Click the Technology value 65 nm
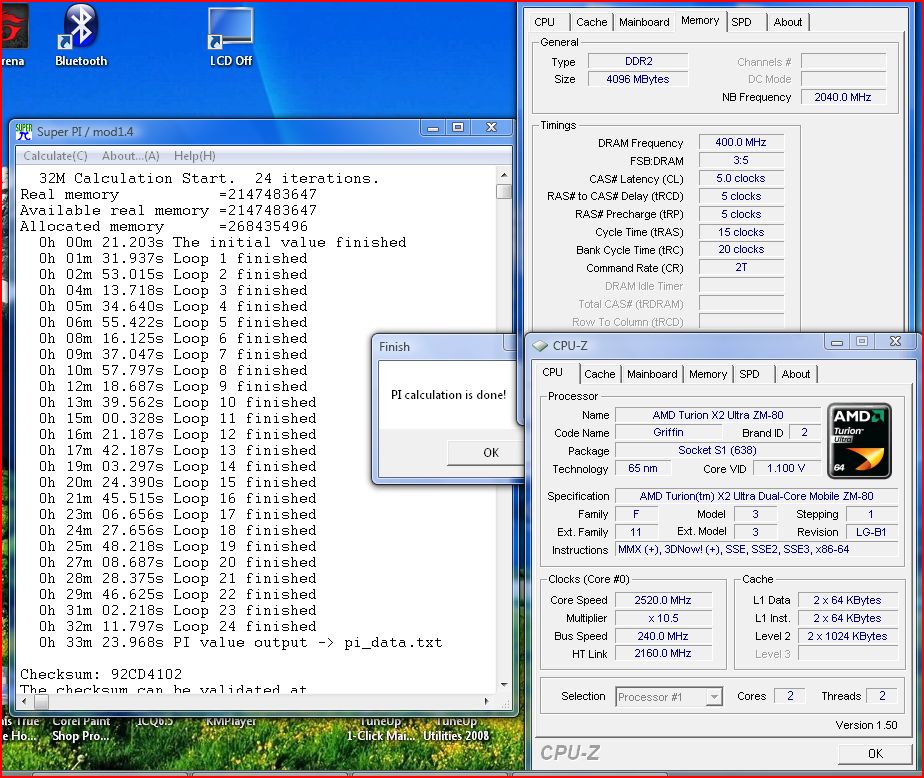This screenshot has height=778, width=924. [x=643, y=468]
